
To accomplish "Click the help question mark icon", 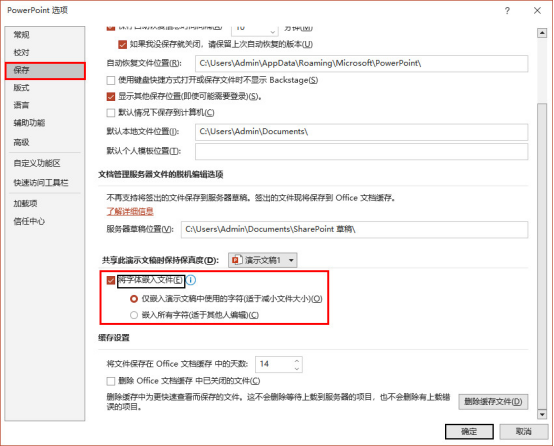I will tap(507, 11).
